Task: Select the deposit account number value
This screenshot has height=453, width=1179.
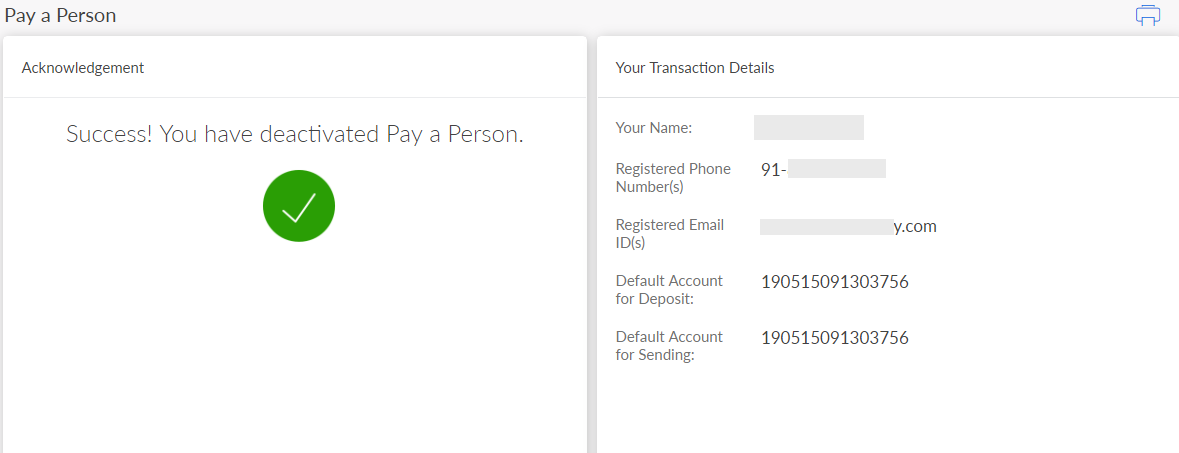Action: [x=834, y=282]
